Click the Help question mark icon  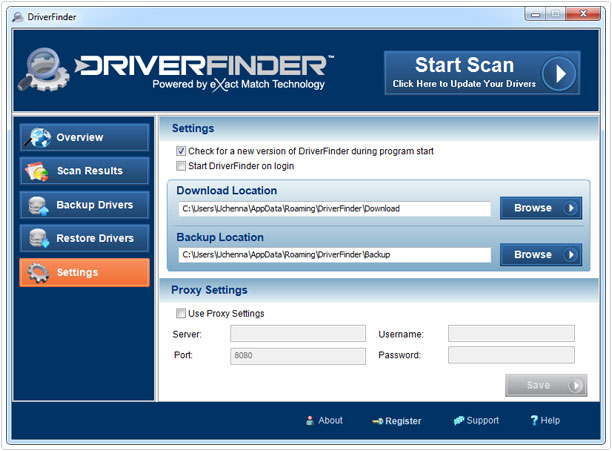(534, 420)
